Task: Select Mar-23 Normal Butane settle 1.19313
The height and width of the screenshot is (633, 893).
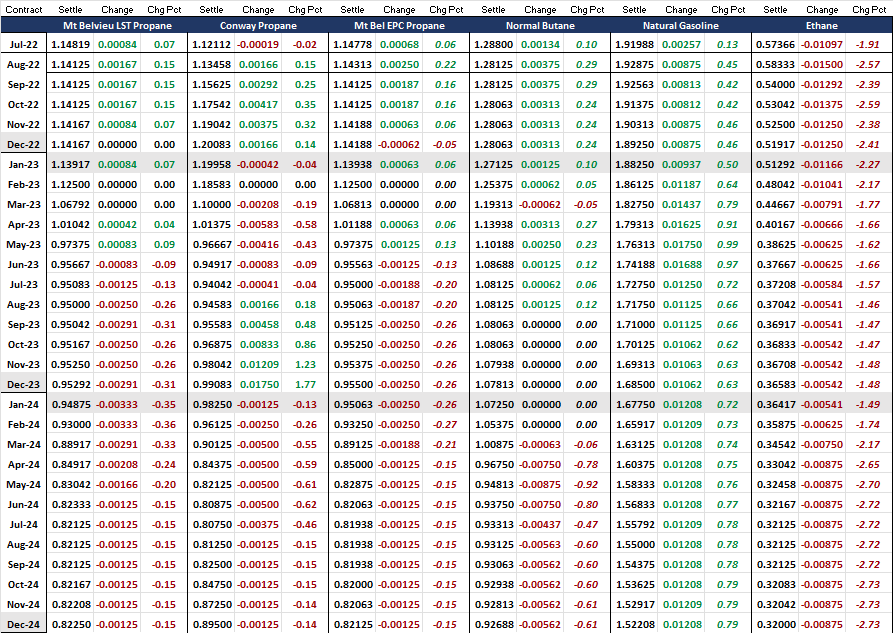Action: click(493, 205)
